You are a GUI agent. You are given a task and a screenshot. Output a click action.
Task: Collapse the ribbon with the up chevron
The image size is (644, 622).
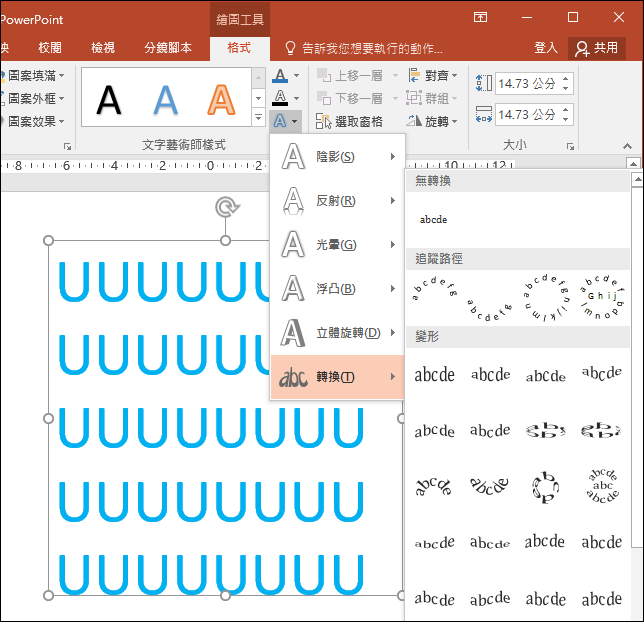point(627,146)
